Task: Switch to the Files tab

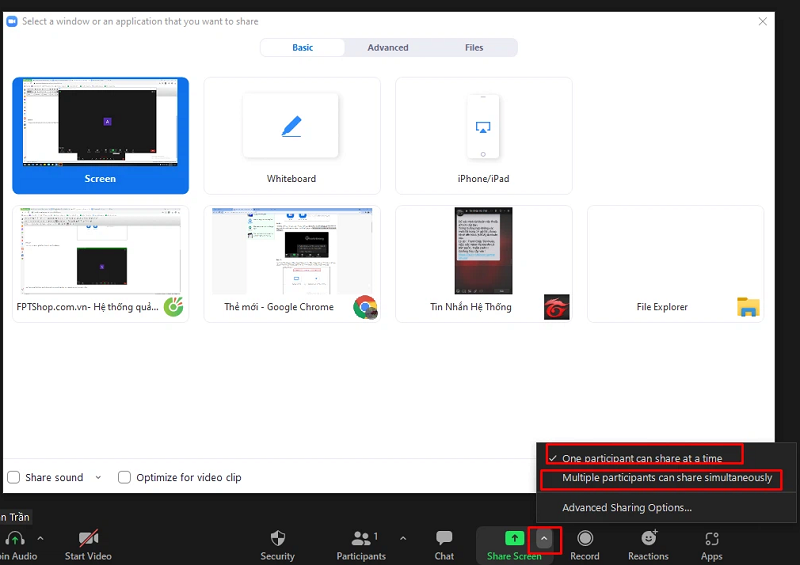Action: [474, 47]
